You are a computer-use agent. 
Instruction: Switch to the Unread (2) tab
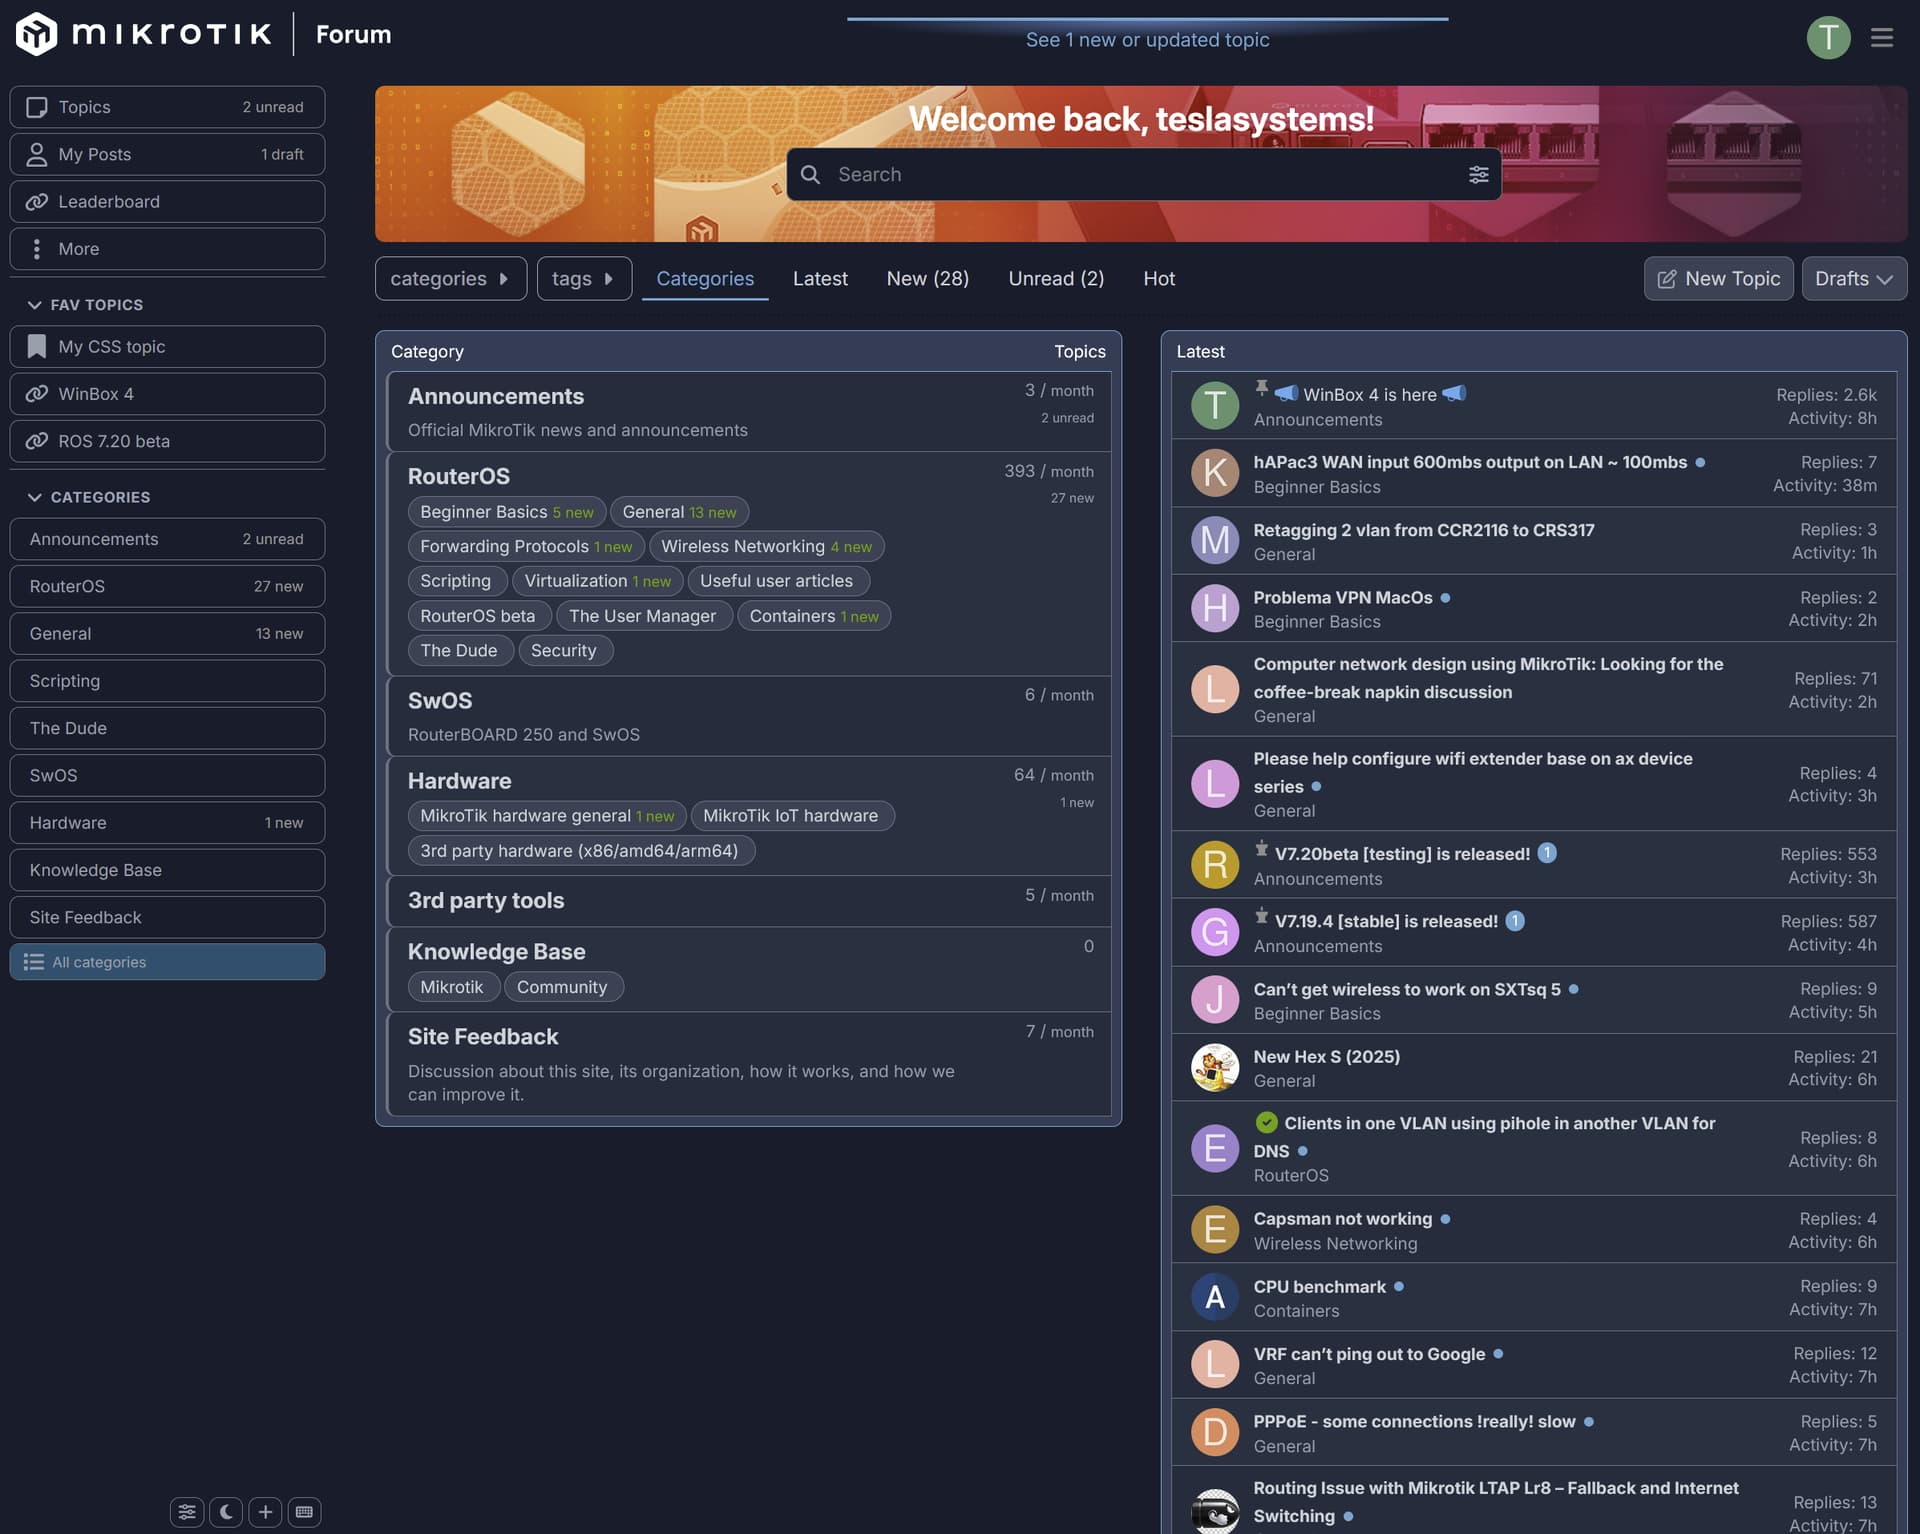click(1056, 278)
